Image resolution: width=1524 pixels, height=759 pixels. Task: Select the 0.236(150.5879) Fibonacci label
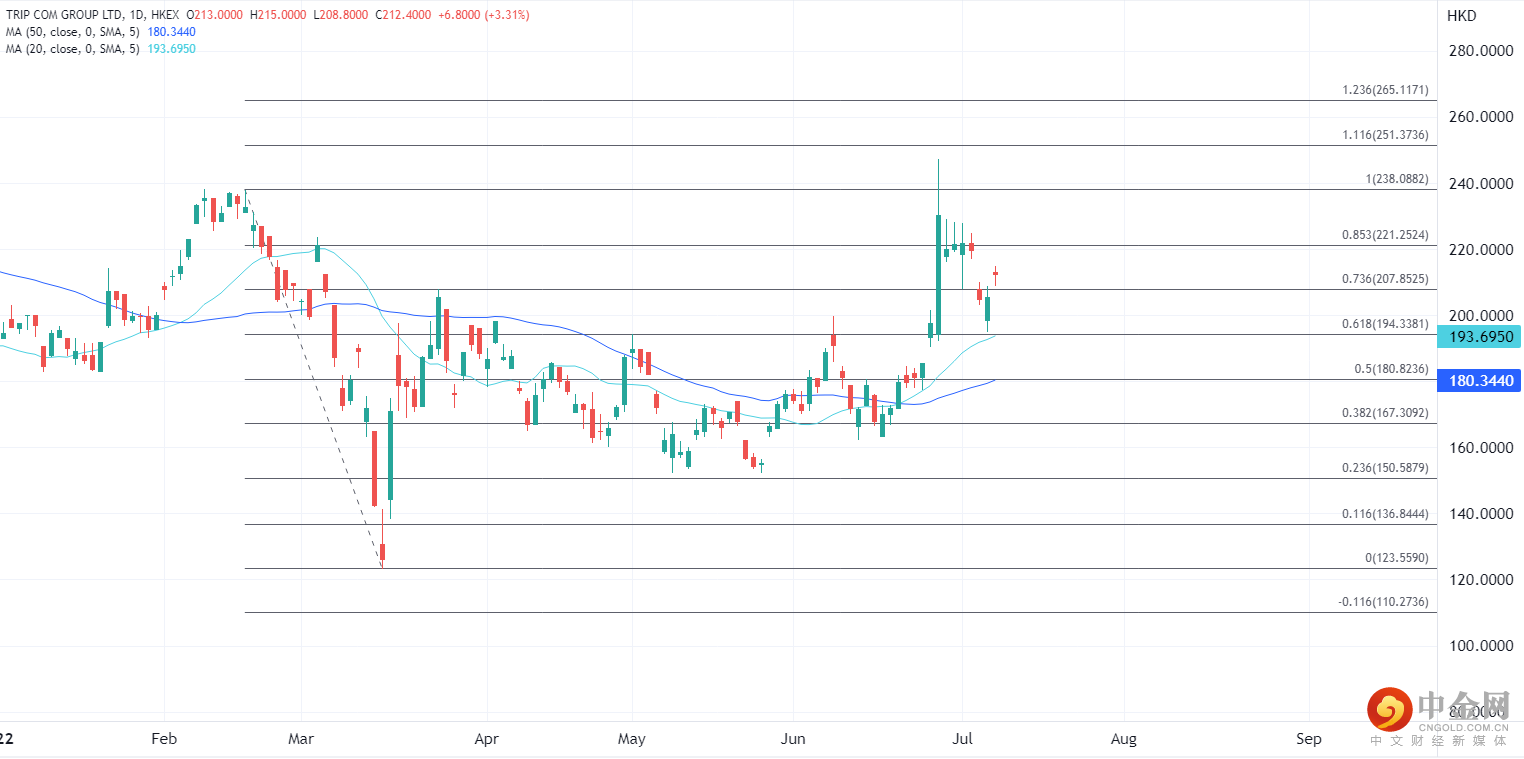click(x=1385, y=468)
